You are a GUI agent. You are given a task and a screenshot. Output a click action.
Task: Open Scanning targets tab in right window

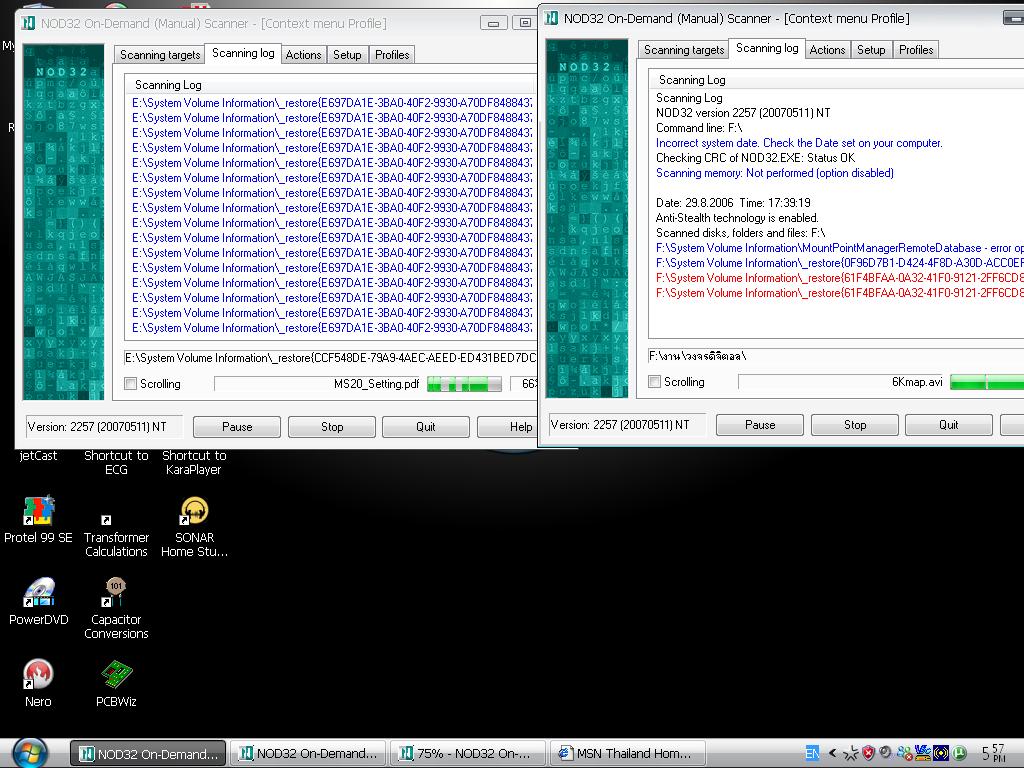coord(684,50)
